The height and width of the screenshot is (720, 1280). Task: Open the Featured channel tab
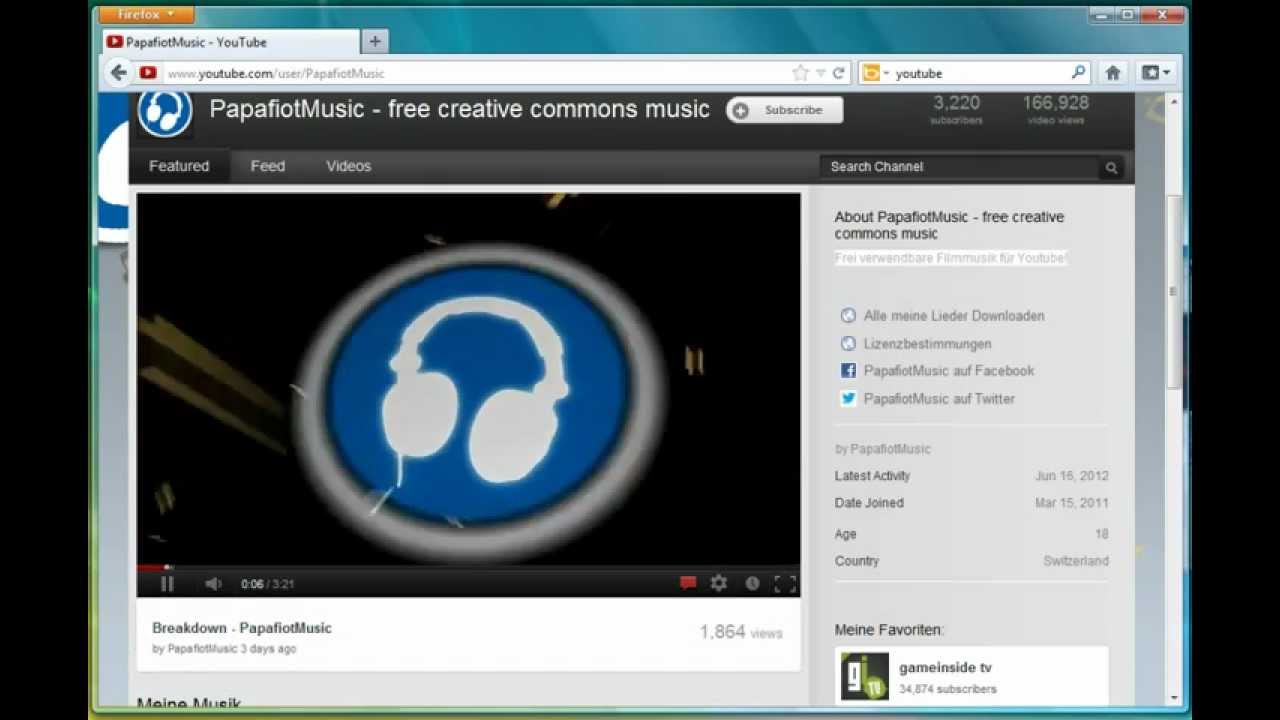point(179,166)
